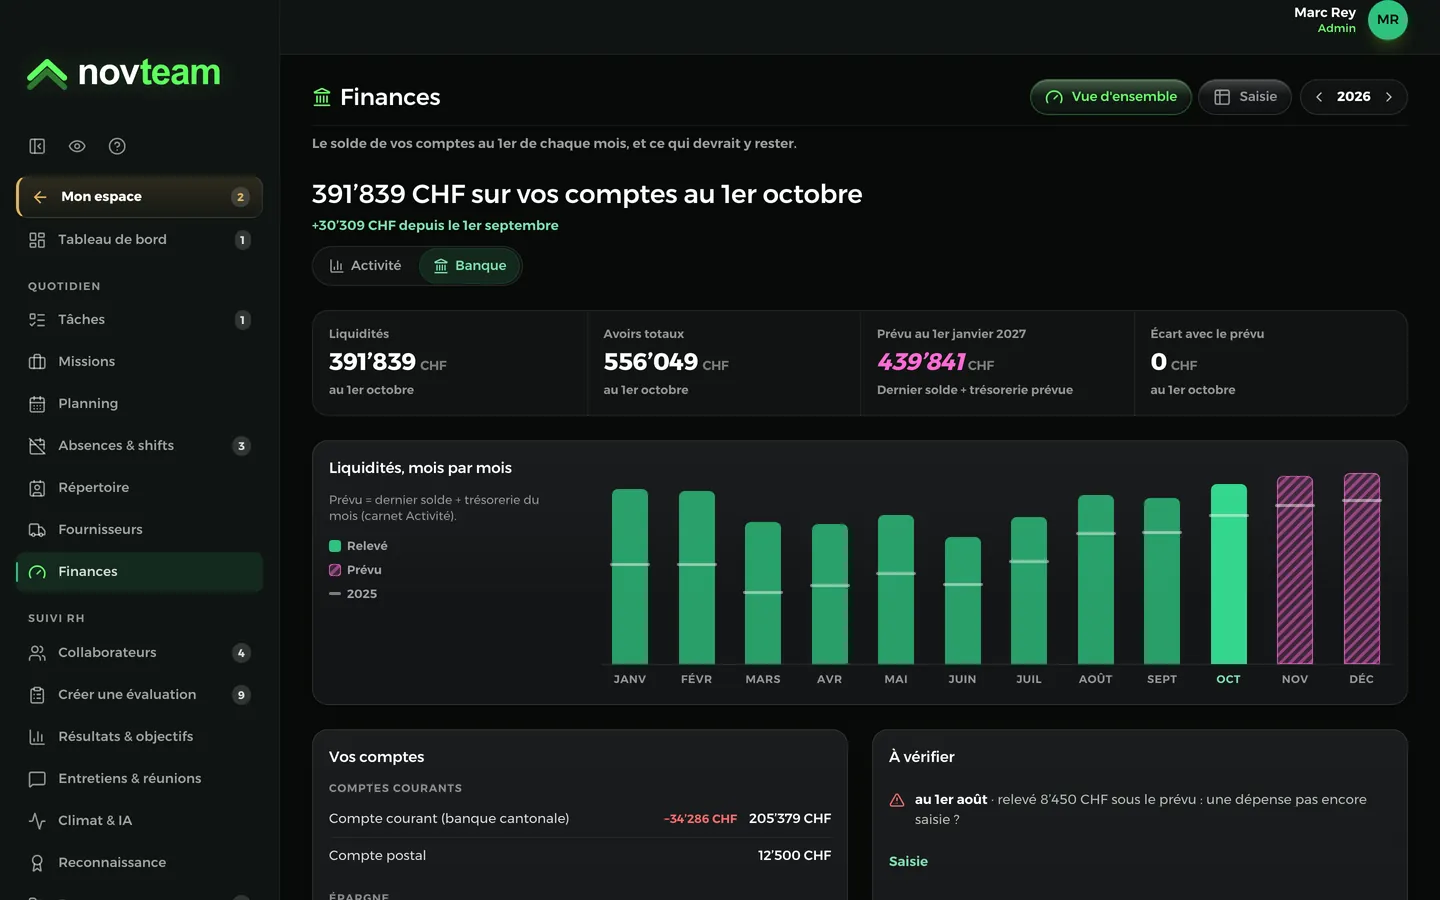Select the Activité tab
This screenshot has height=900, width=1440.
(365, 266)
